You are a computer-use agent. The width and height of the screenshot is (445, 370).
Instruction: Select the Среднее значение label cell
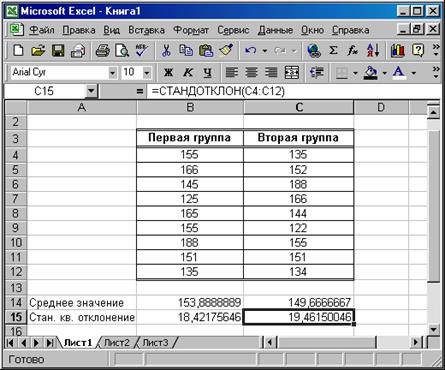coord(82,302)
